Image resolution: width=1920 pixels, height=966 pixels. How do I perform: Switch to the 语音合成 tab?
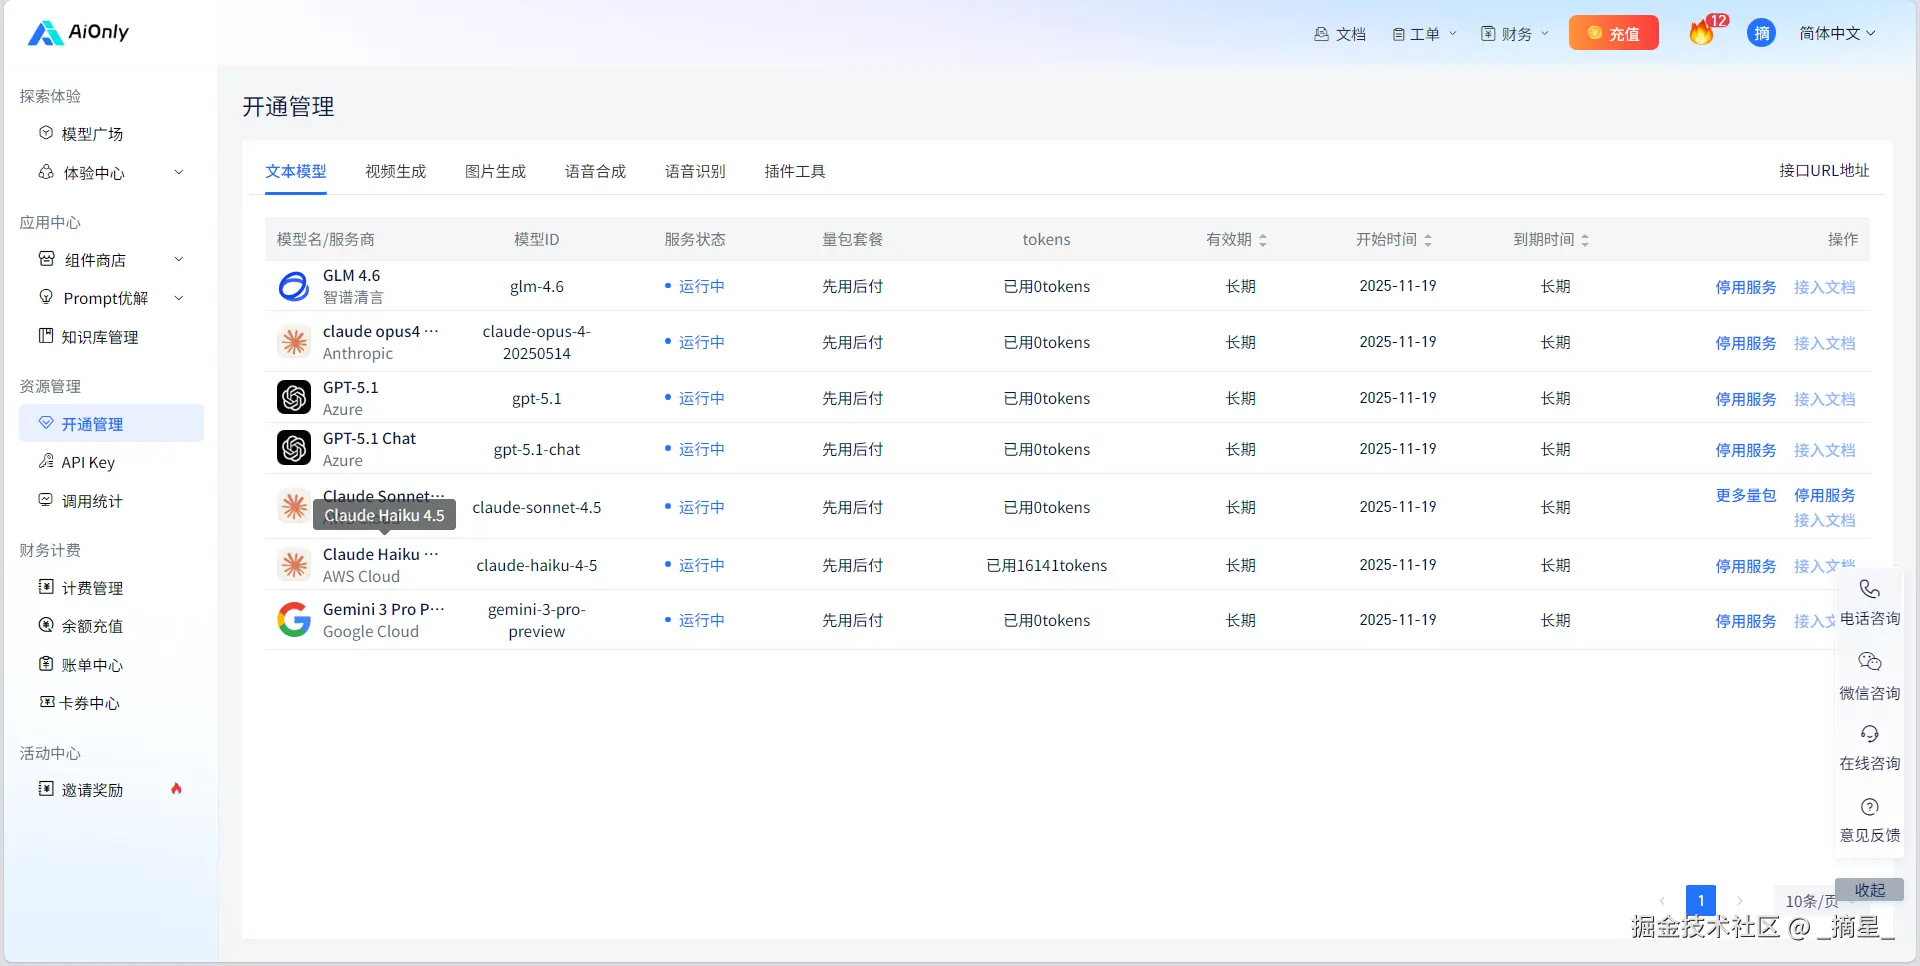[596, 172]
